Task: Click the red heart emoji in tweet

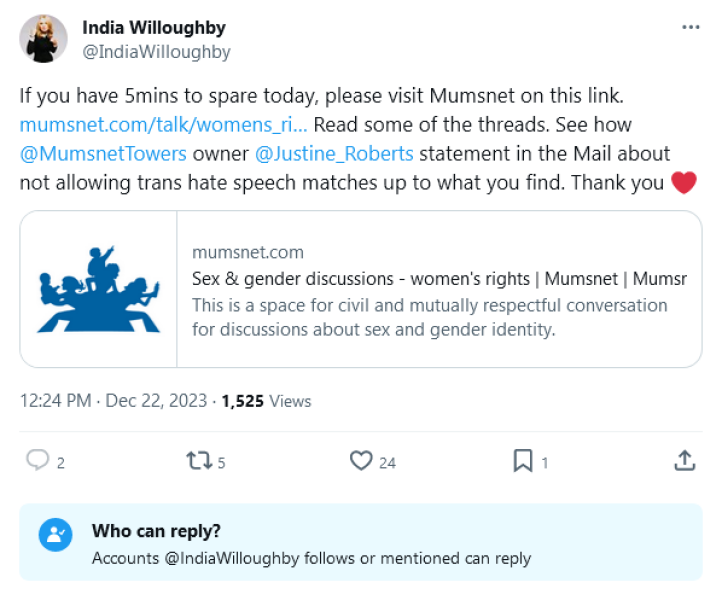Action: tap(684, 183)
